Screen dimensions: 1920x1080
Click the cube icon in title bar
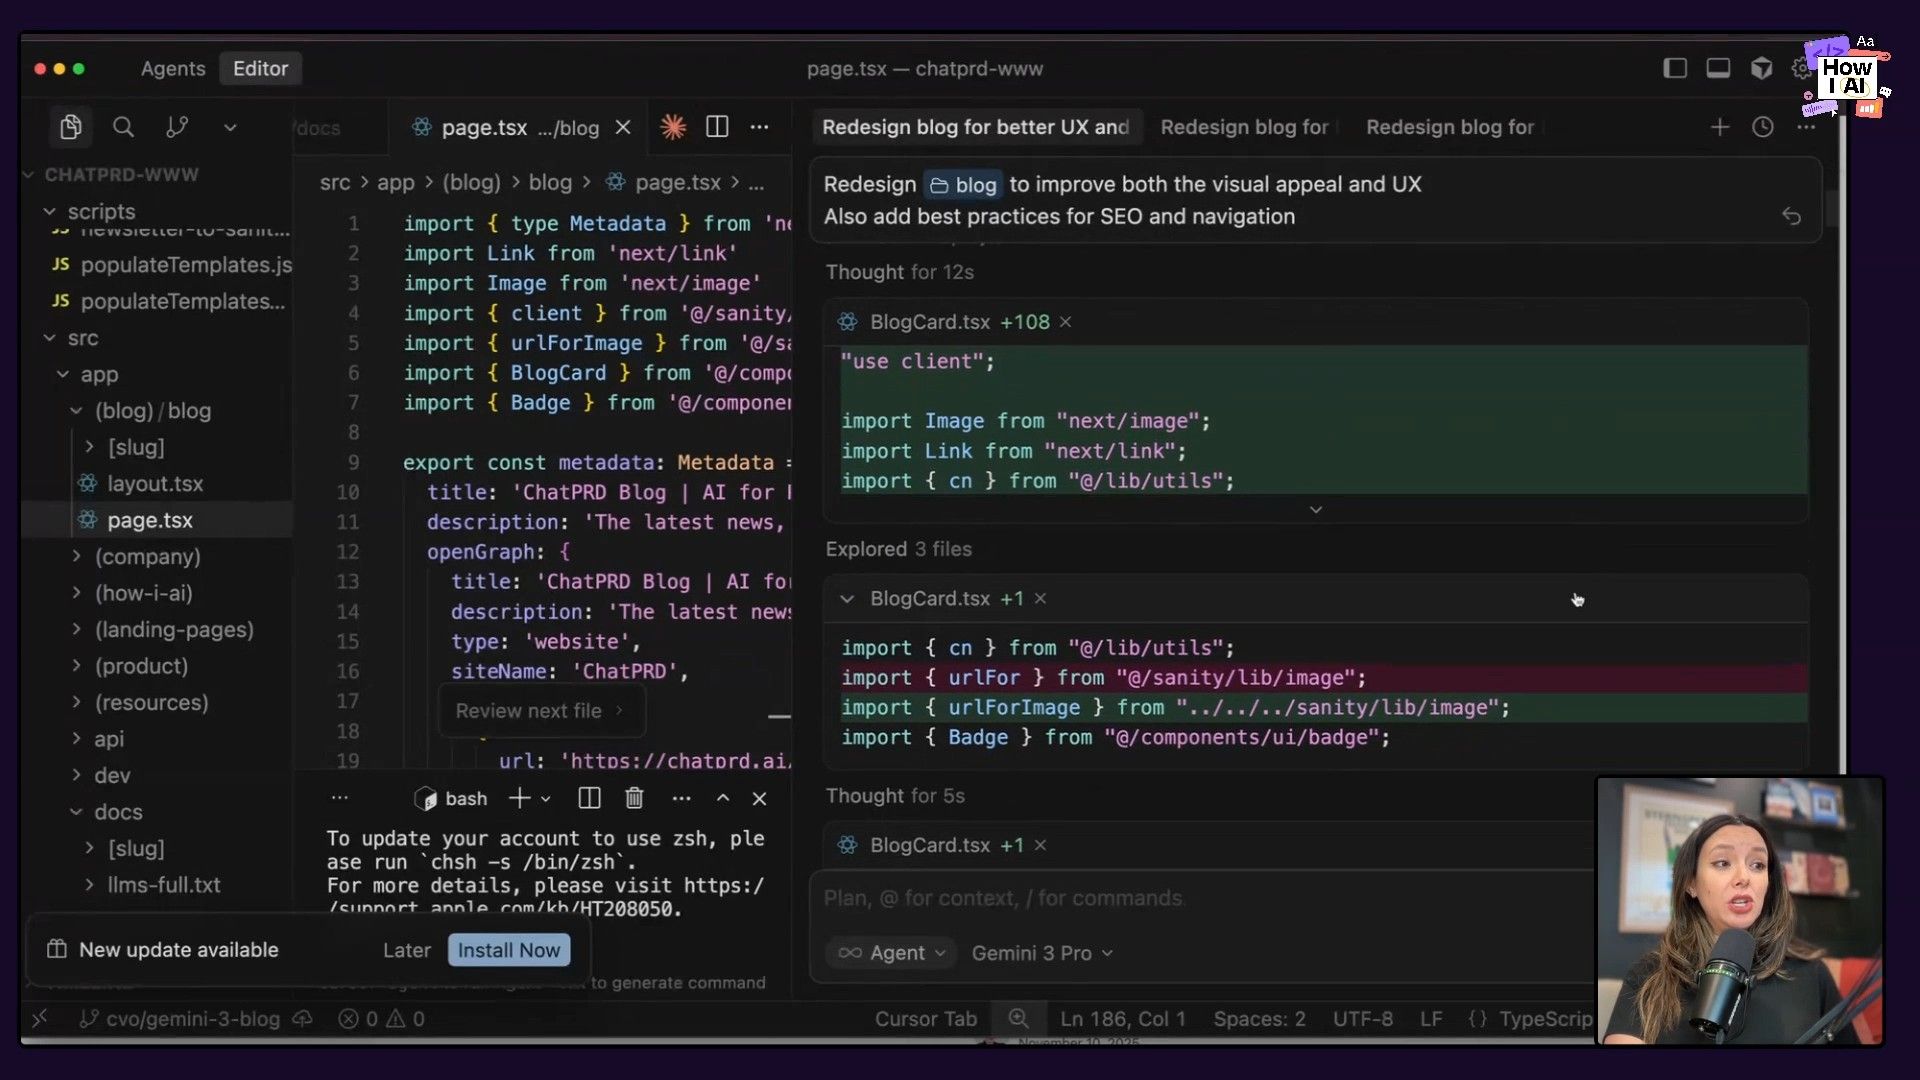[x=1761, y=68]
